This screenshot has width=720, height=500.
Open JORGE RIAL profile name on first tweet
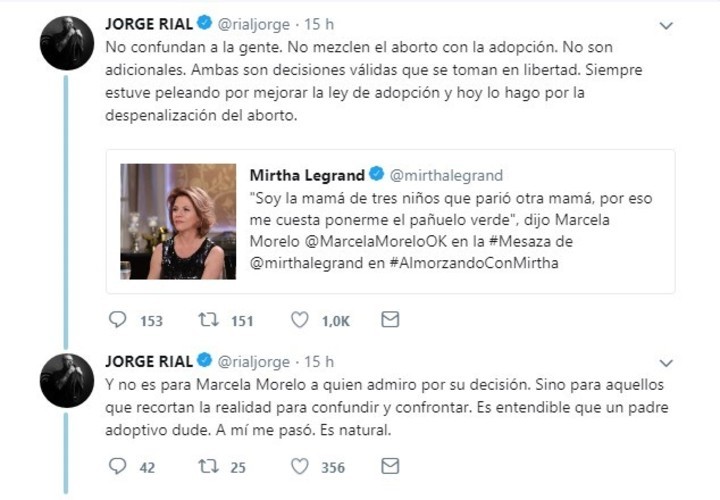[x=148, y=24]
